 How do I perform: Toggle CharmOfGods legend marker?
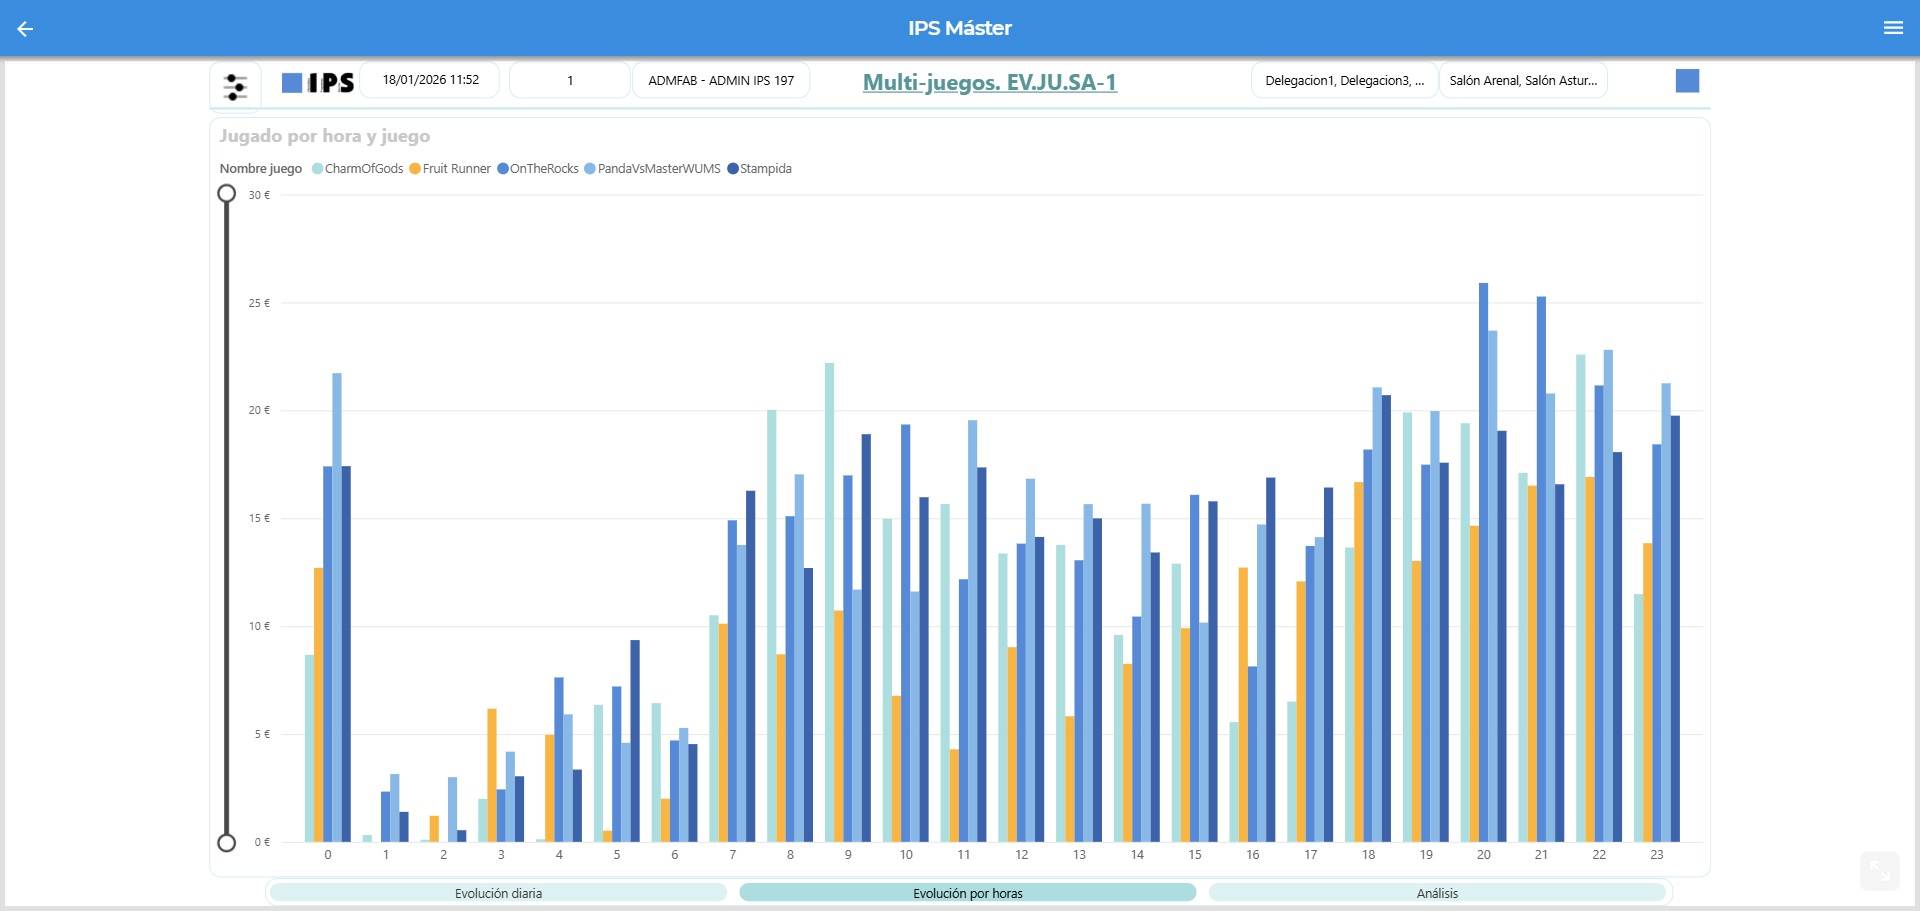tap(318, 169)
